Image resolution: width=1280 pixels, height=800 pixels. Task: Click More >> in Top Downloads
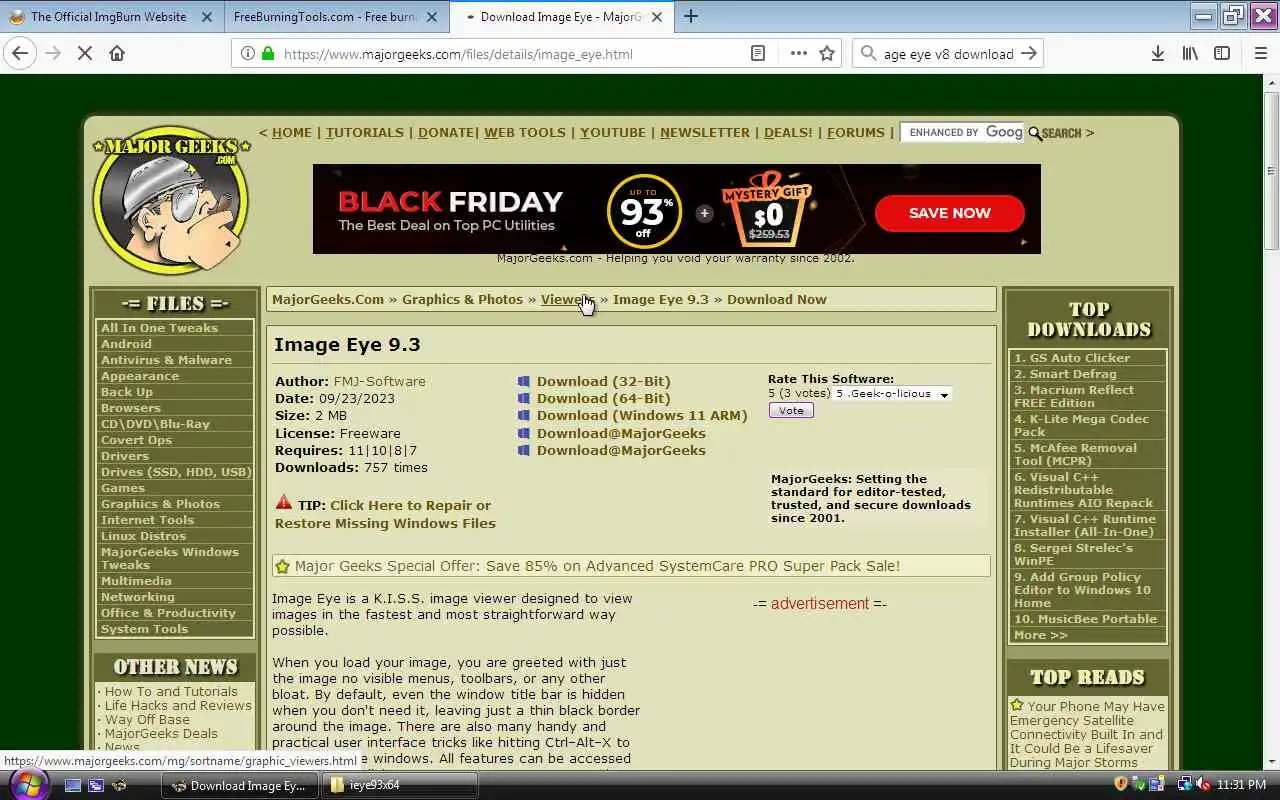click(1040, 635)
